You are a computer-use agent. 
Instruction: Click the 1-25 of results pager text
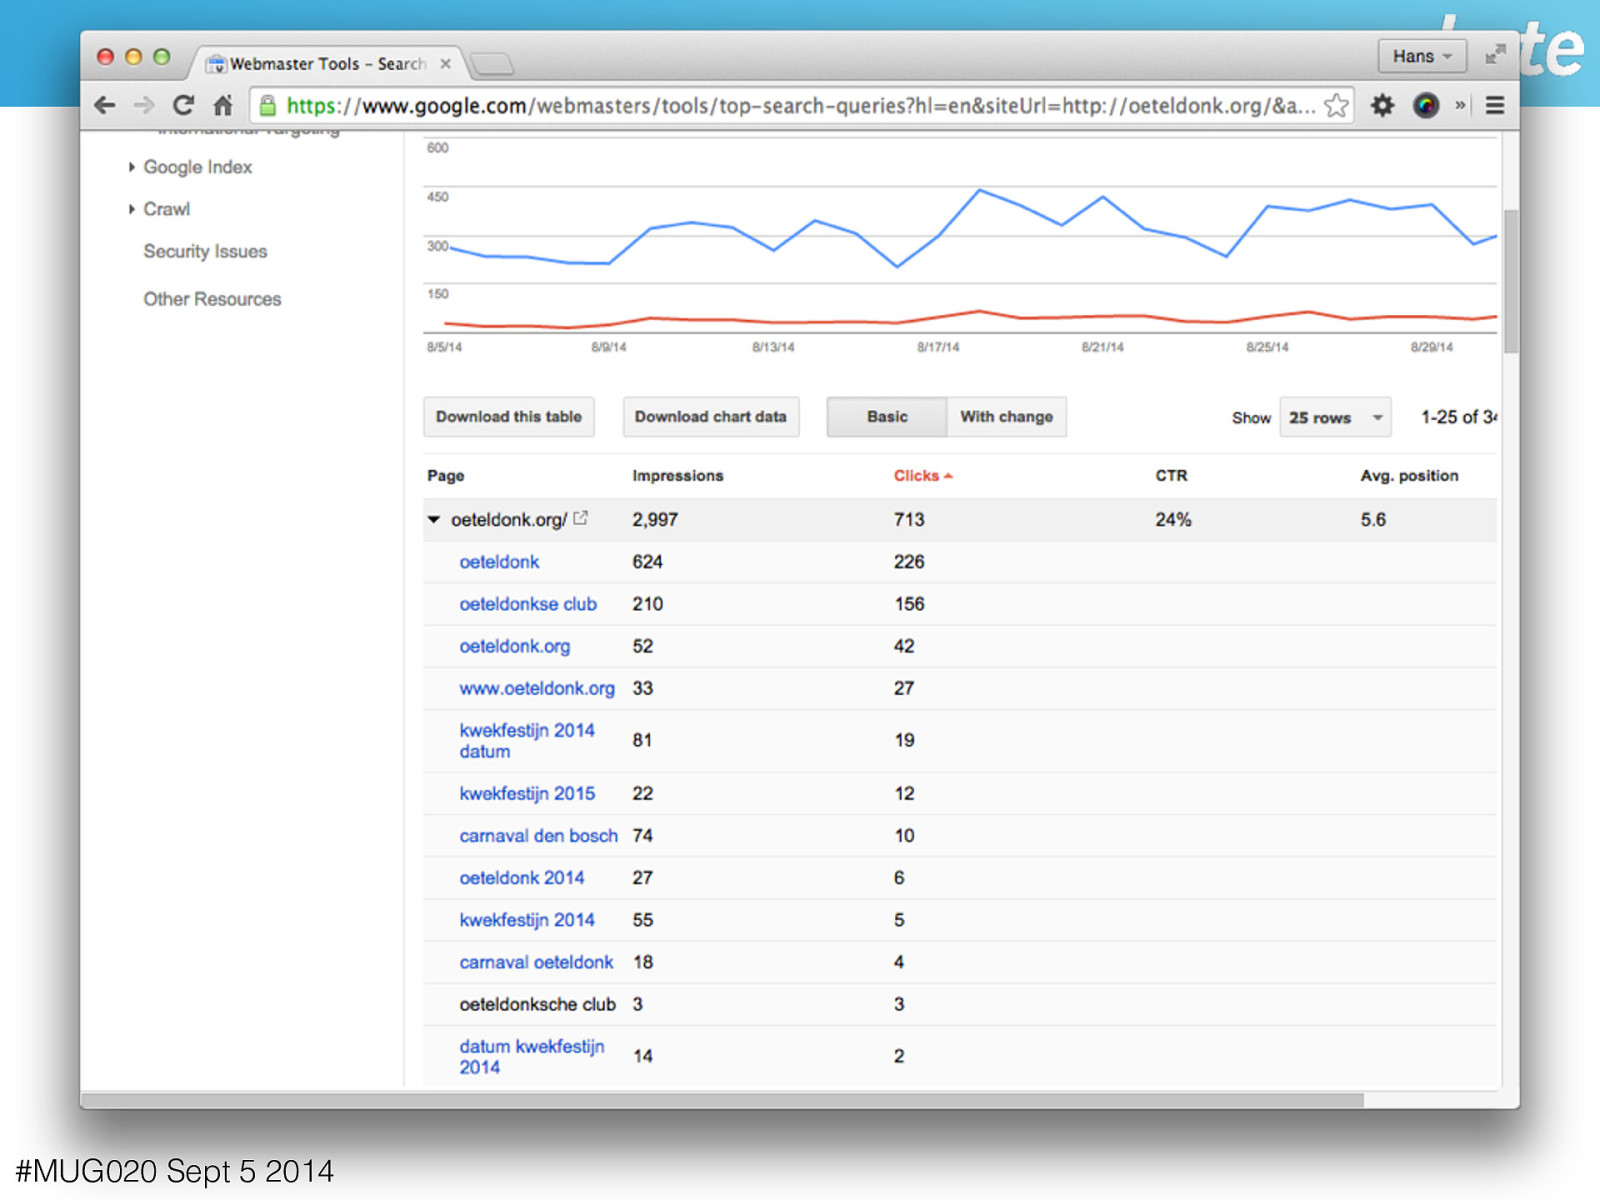point(1458,417)
